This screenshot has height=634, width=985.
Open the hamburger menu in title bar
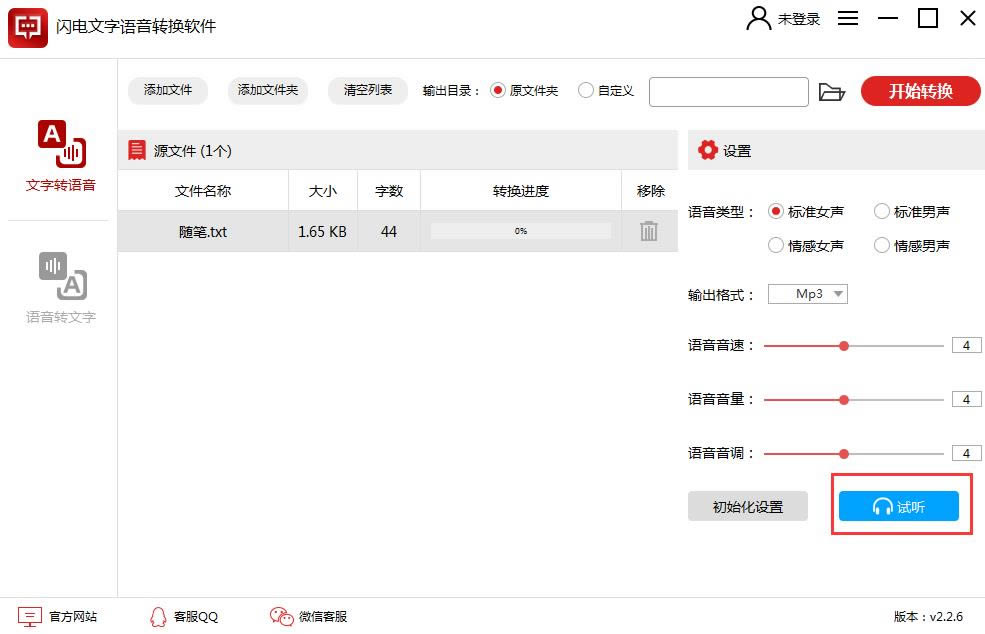[847, 18]
